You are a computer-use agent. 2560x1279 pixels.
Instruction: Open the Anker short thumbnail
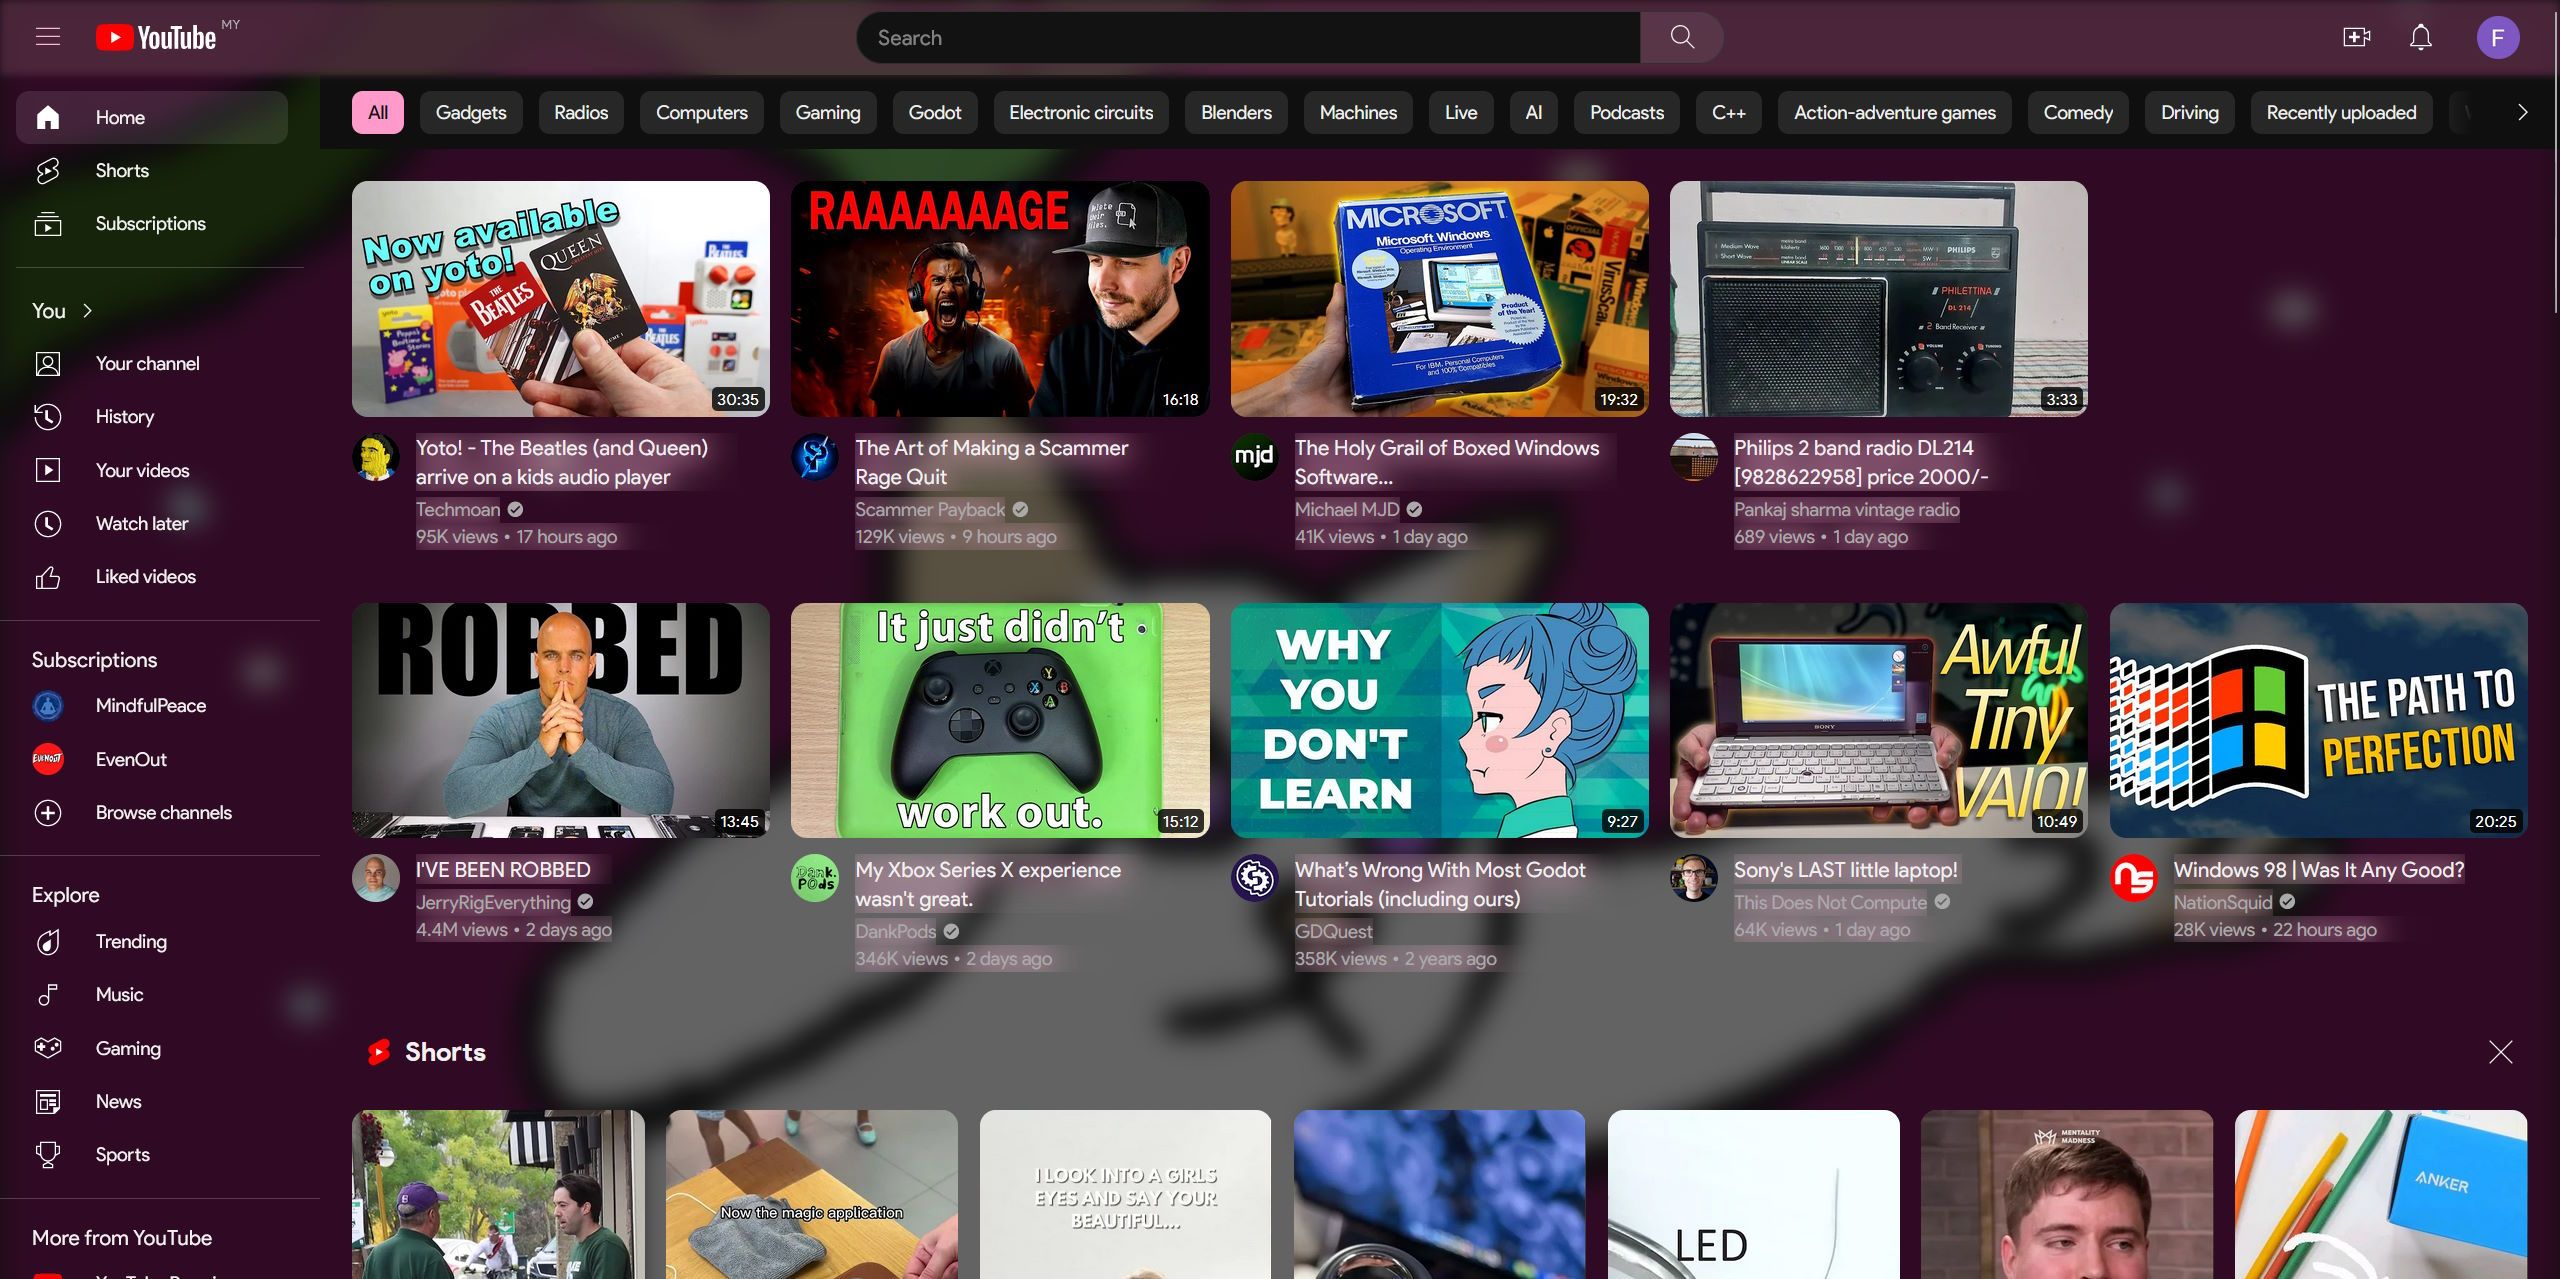(2381, 1194)
